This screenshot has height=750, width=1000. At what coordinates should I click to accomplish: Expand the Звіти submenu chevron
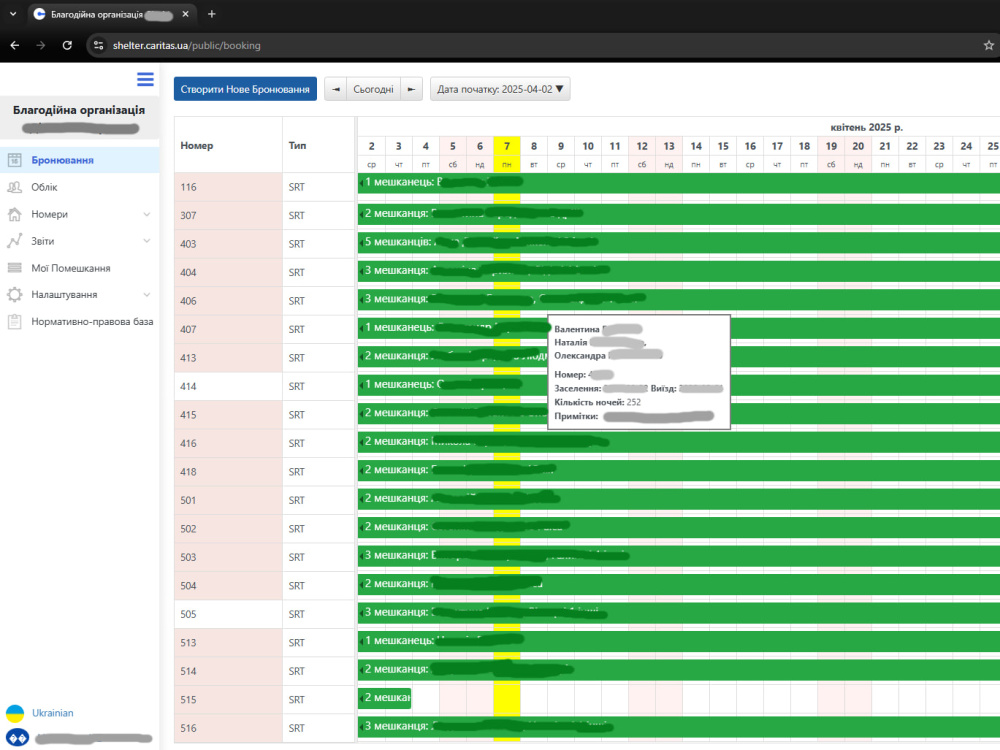pos(147,241)
